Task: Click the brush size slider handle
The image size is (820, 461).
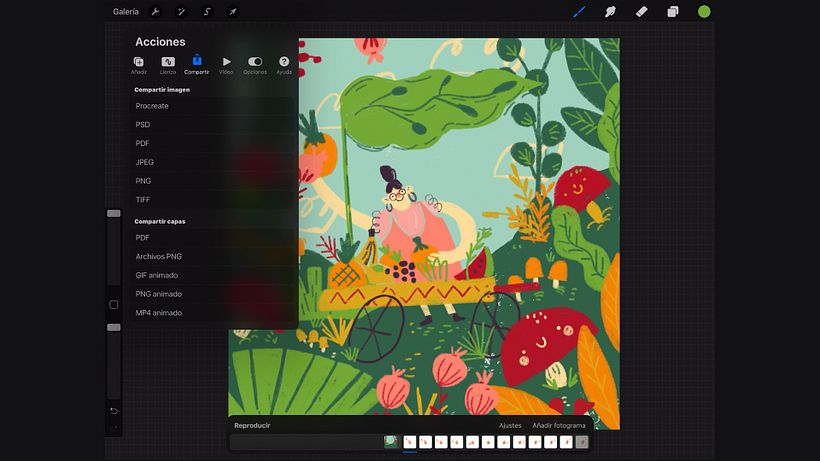Action: click(x=113, y=213)
